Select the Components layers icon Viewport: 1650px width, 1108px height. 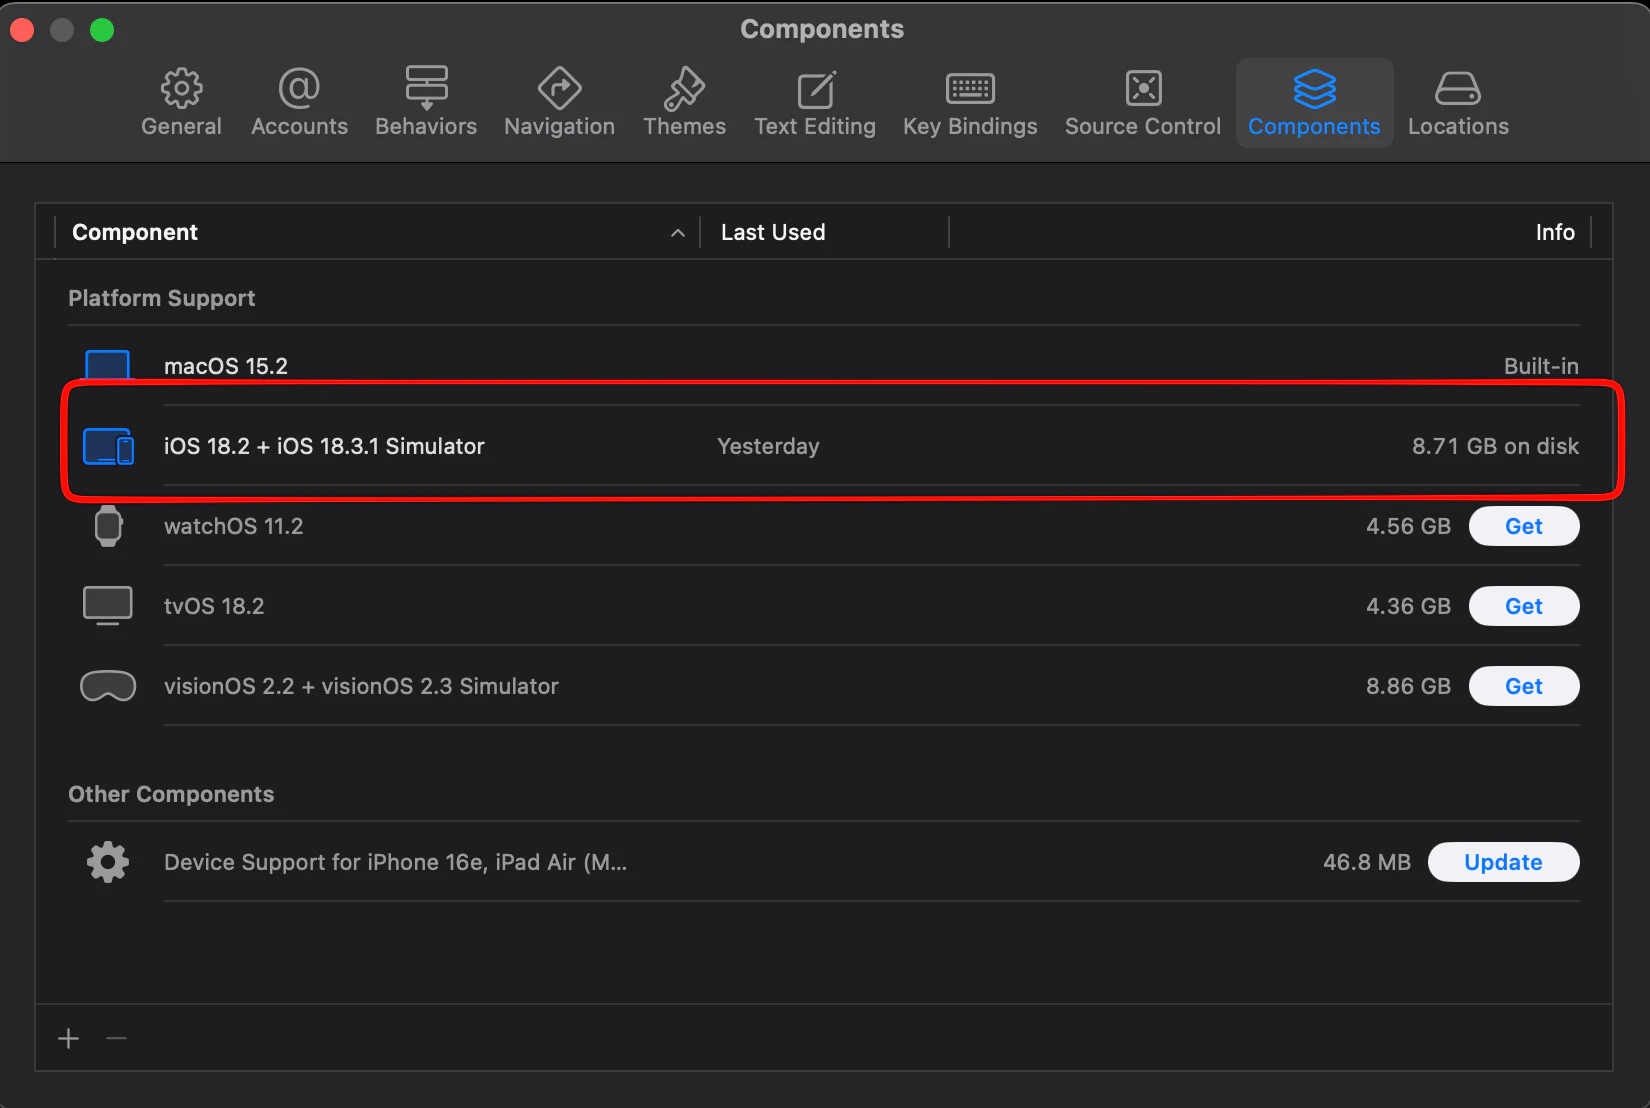1314,89
